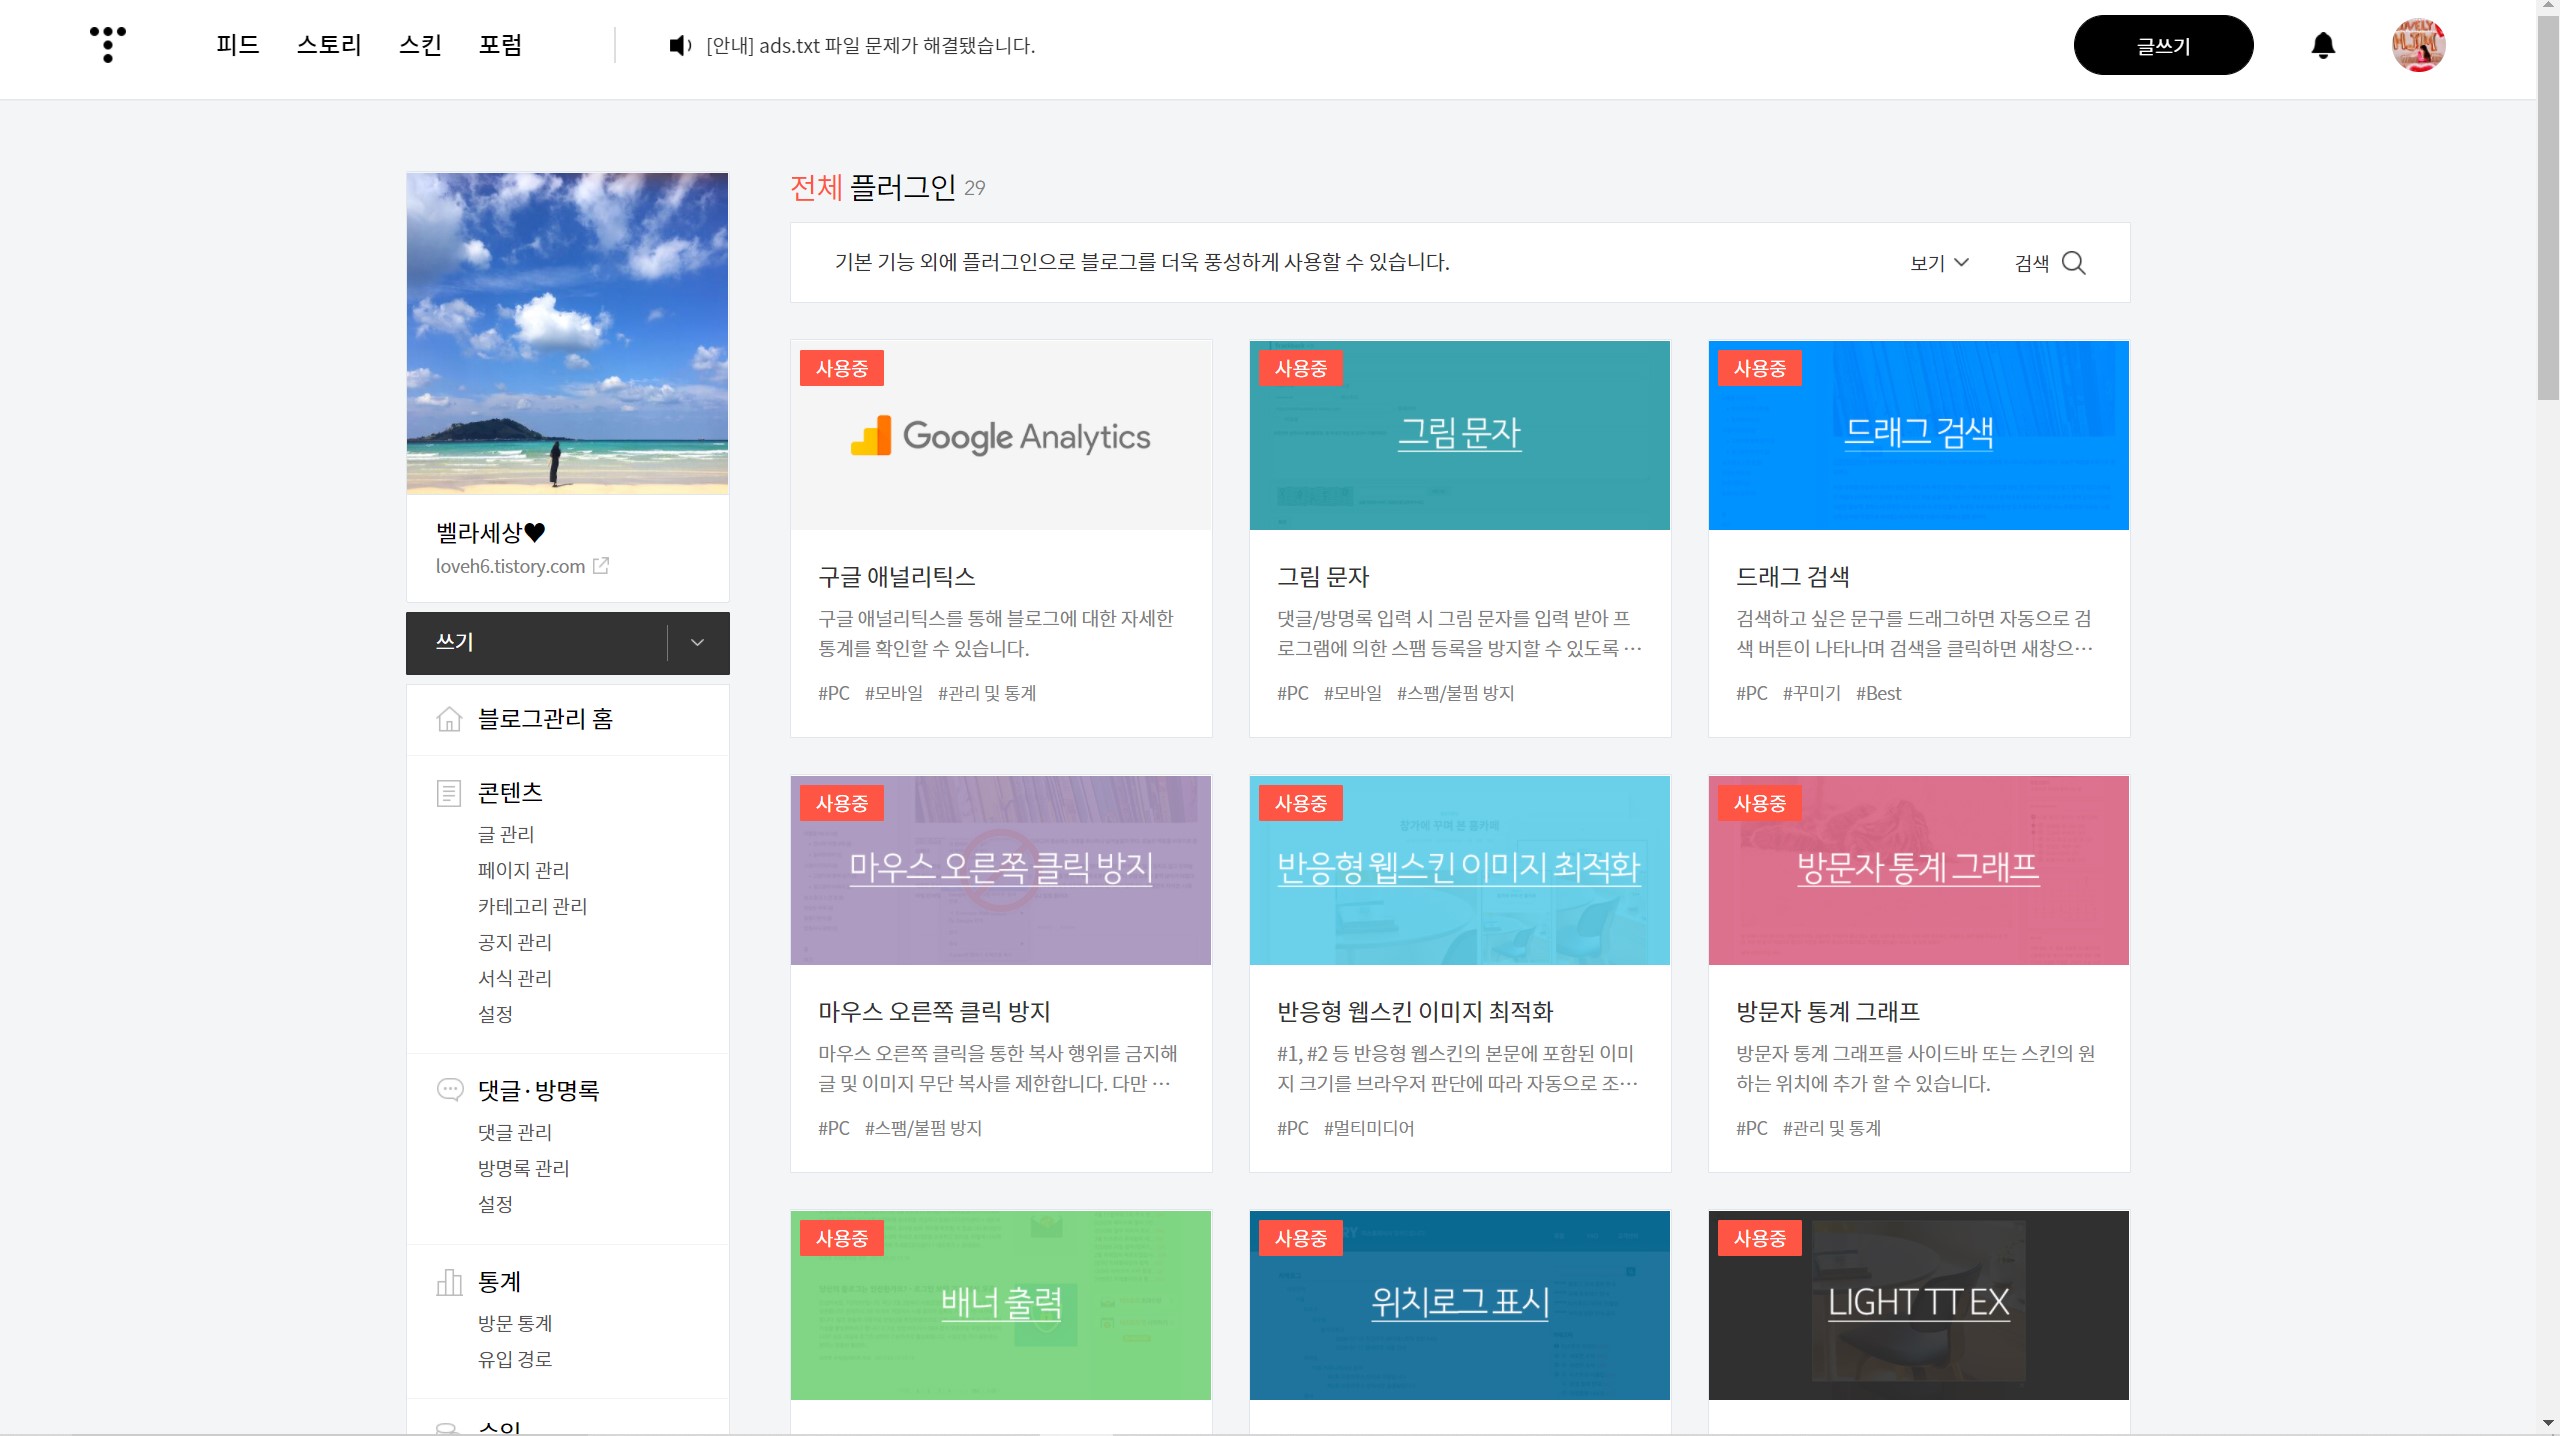This screenshot has height=1436, width=2560.
Task: Open 카테고리 관리 in sidebar
Action: point(532,906)
